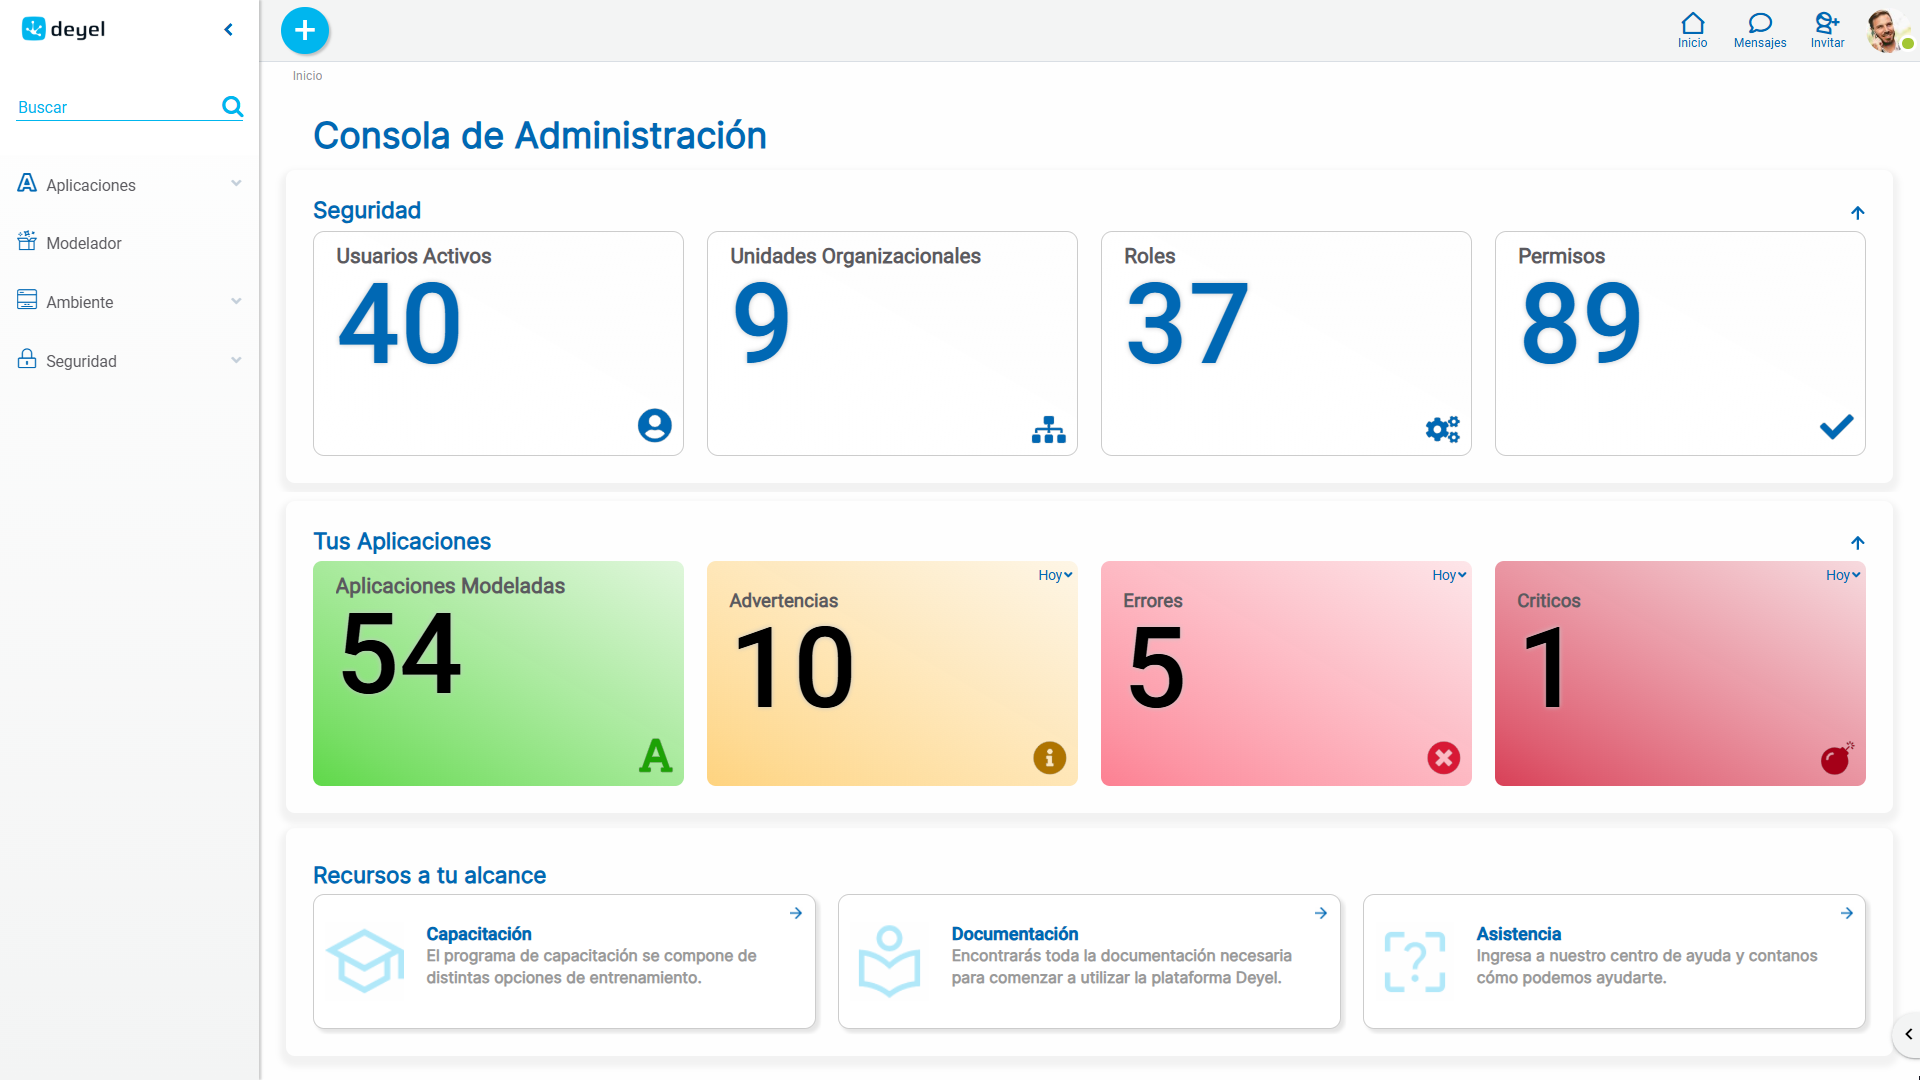Click the blue plus create button
The height and width of the screenshot is (1080, 1920).
point(305,31)
